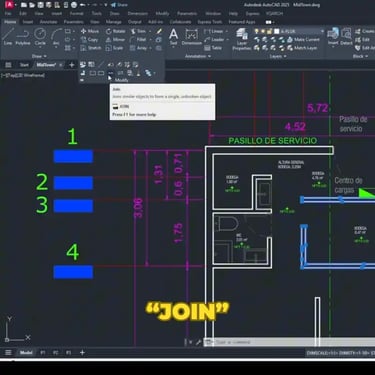Switch to the Manage ribbon tab
The height and width of the screenshot is (375, 375).
113,22
